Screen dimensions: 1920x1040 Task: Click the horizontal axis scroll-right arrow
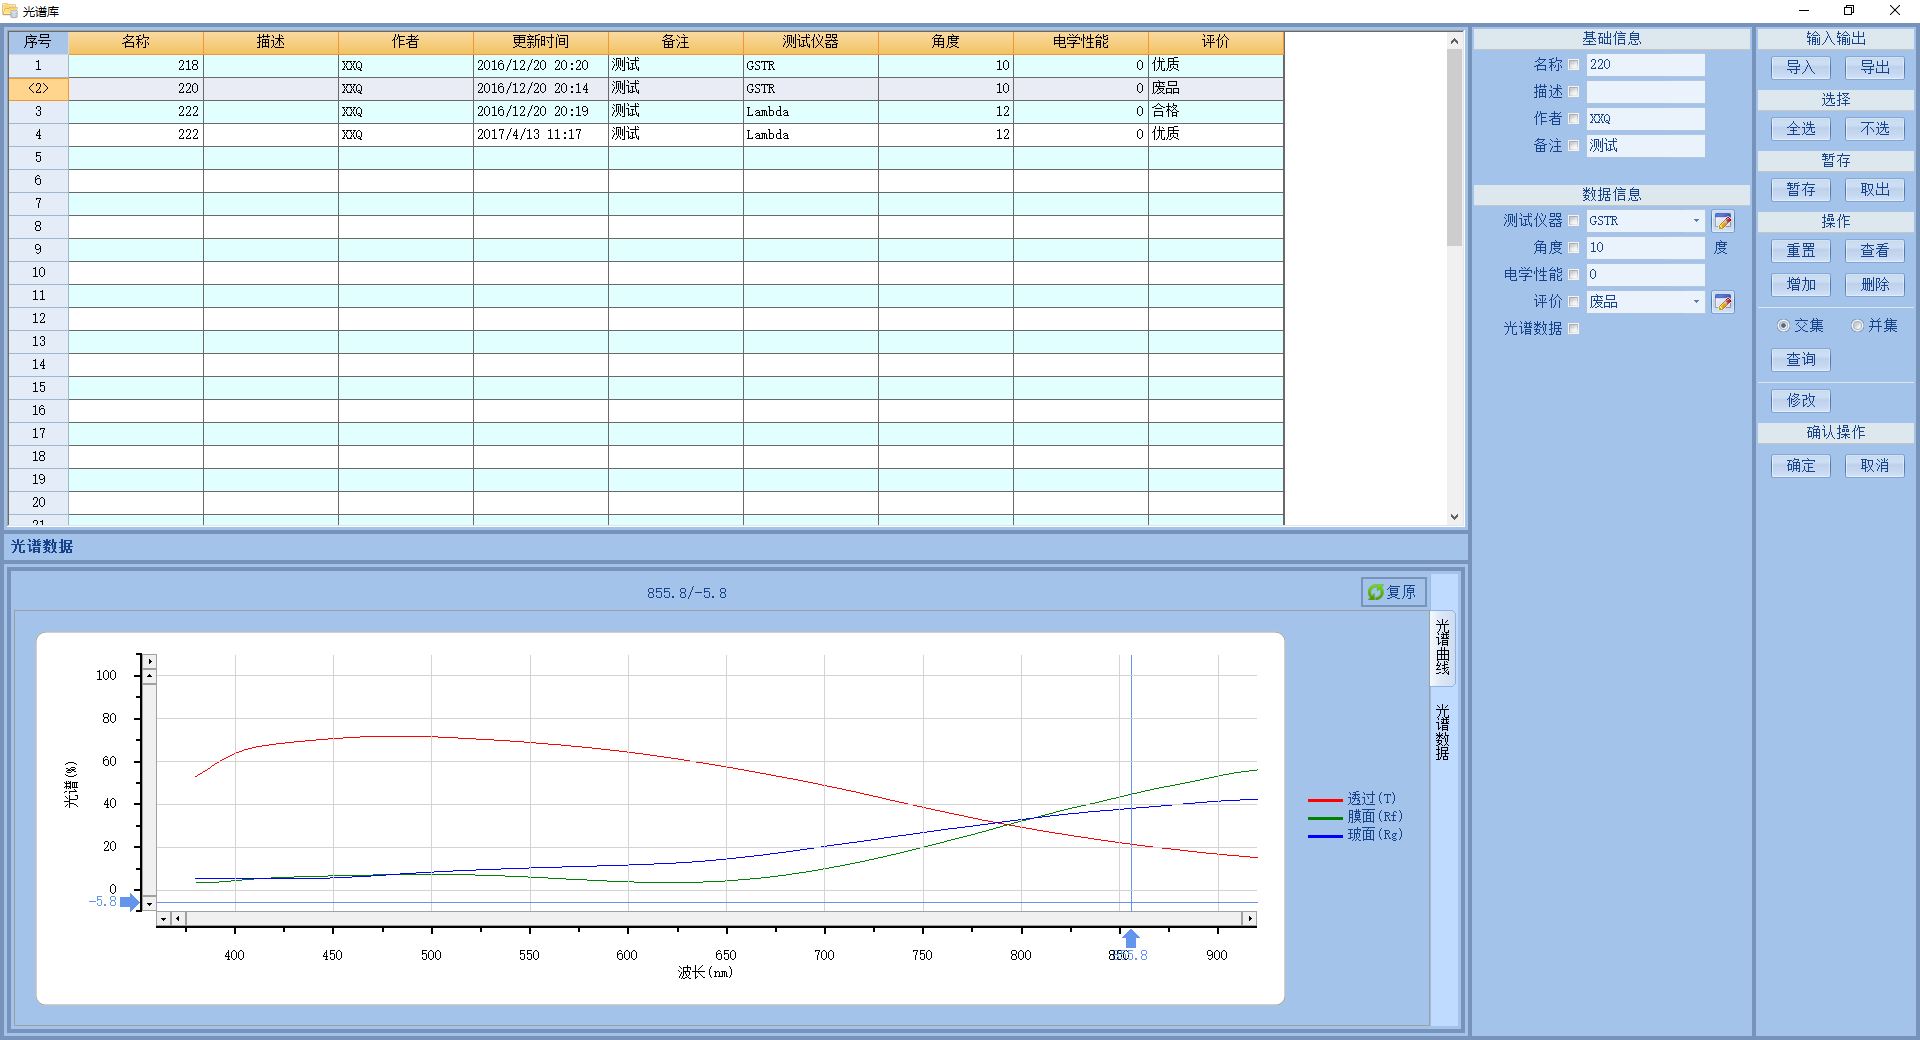coord(1249,918)
